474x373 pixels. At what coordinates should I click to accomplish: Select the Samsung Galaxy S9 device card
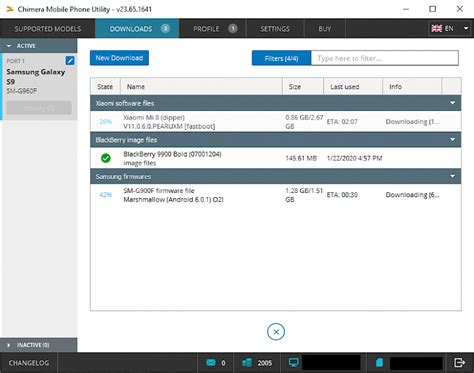click(39, 87)
